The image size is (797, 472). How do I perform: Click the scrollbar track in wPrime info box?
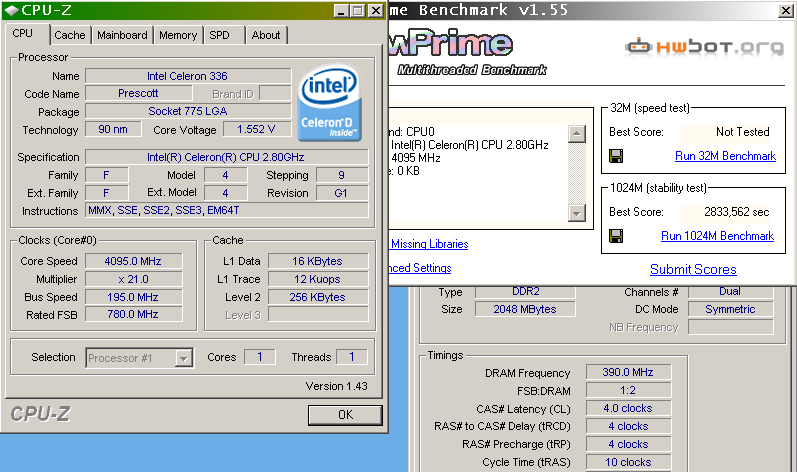576,174
